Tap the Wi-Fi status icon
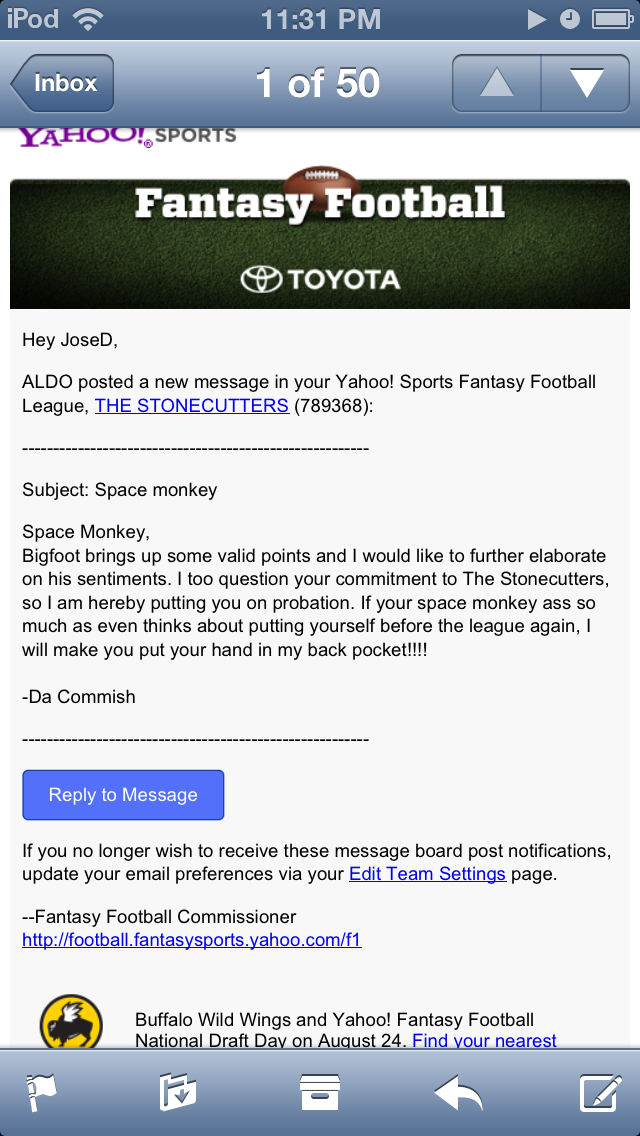The image size is (640, 1136). [x=89, y=19]
